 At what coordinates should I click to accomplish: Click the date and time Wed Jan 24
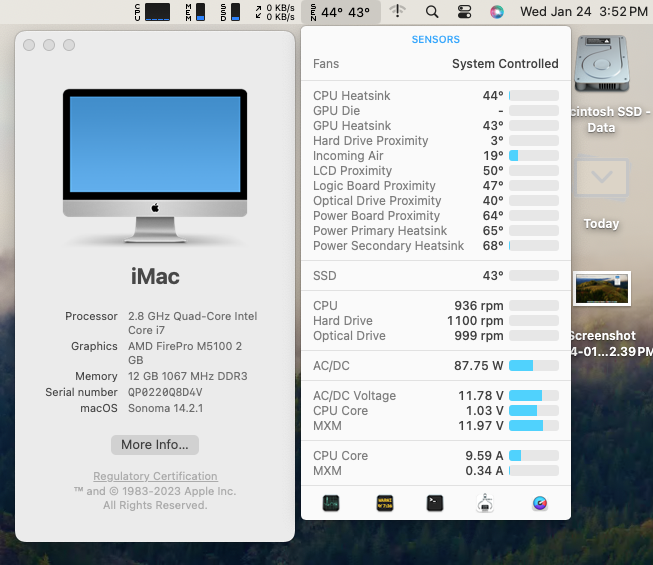click(584, 12)
